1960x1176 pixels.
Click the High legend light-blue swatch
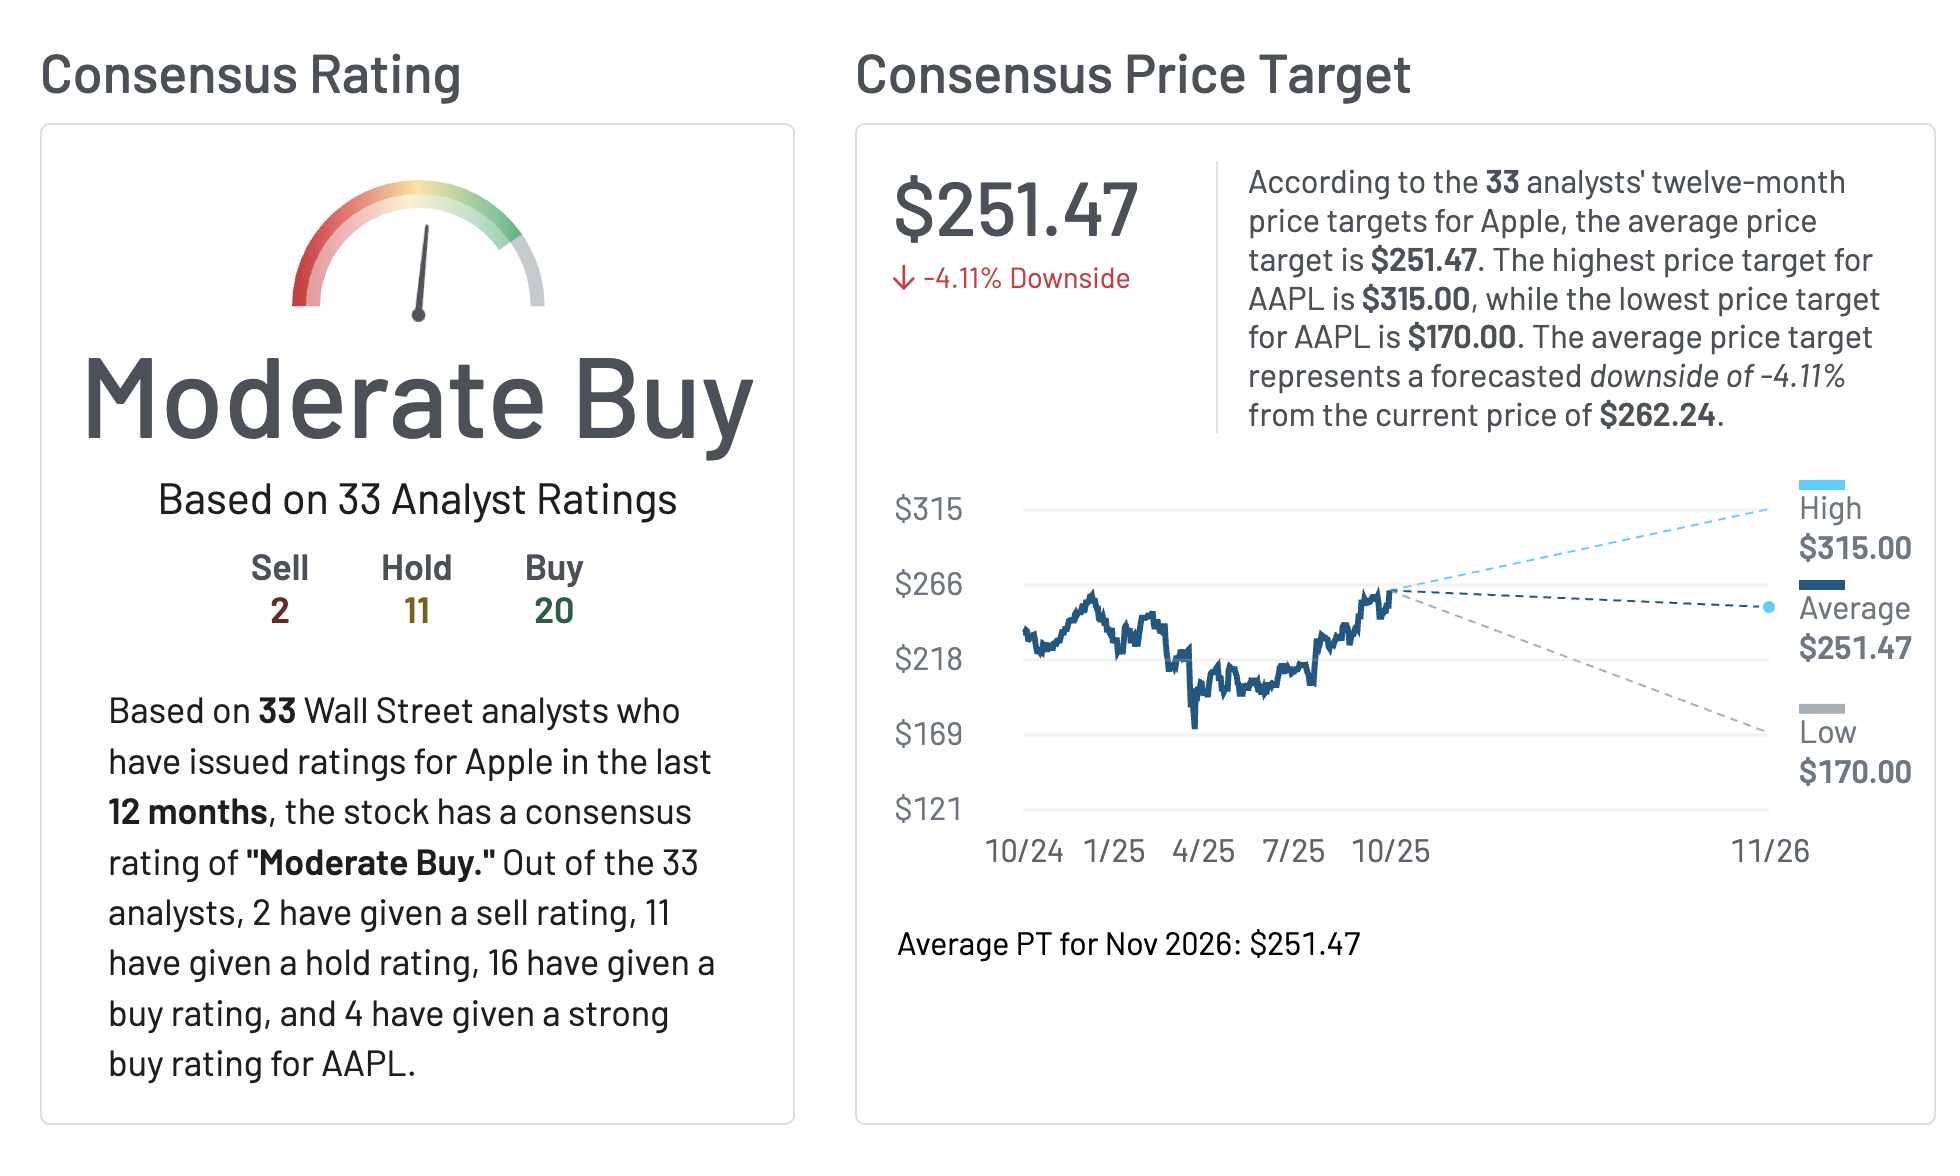click(1821, 485)
